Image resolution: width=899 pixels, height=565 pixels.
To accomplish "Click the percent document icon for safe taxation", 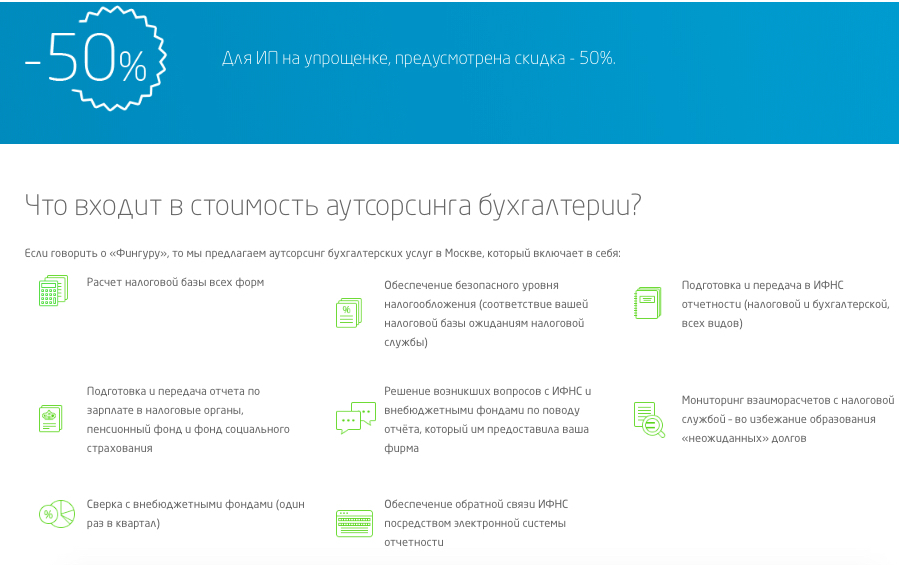I will [x=349, y=313].
